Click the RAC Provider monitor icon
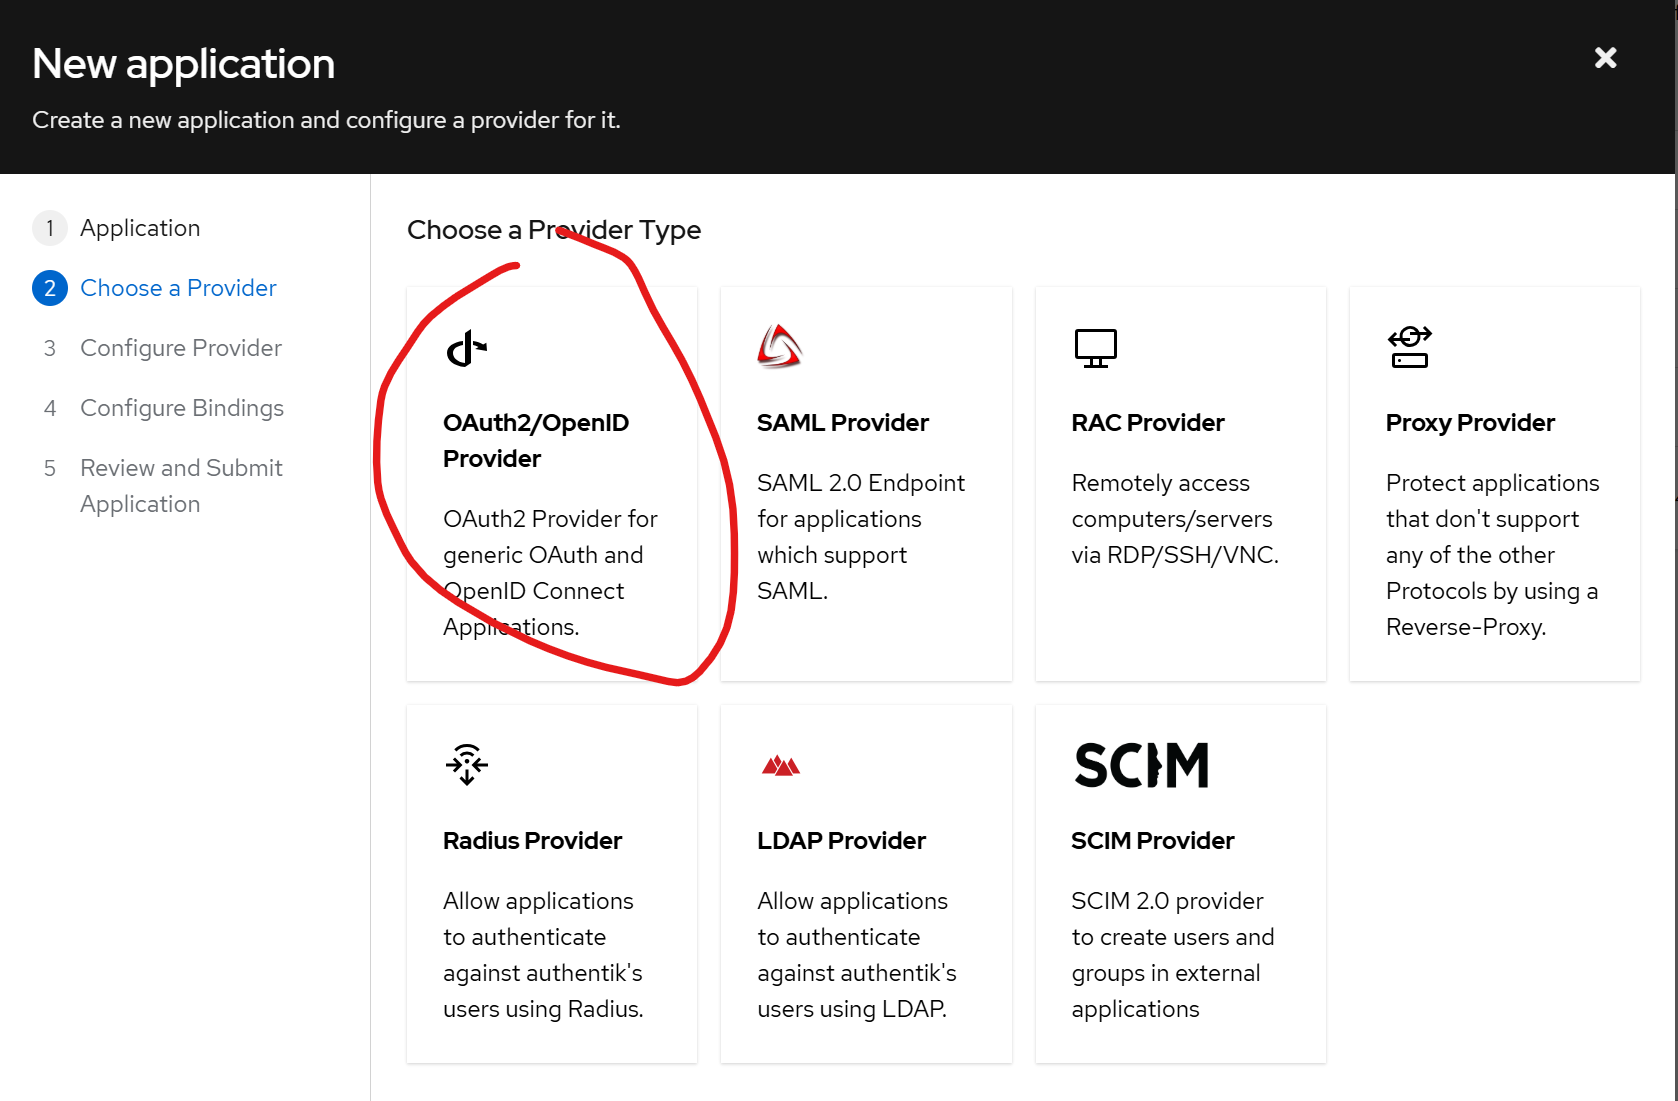The height and width of the screenshot is (1101, 1678). coord(1095,348)
